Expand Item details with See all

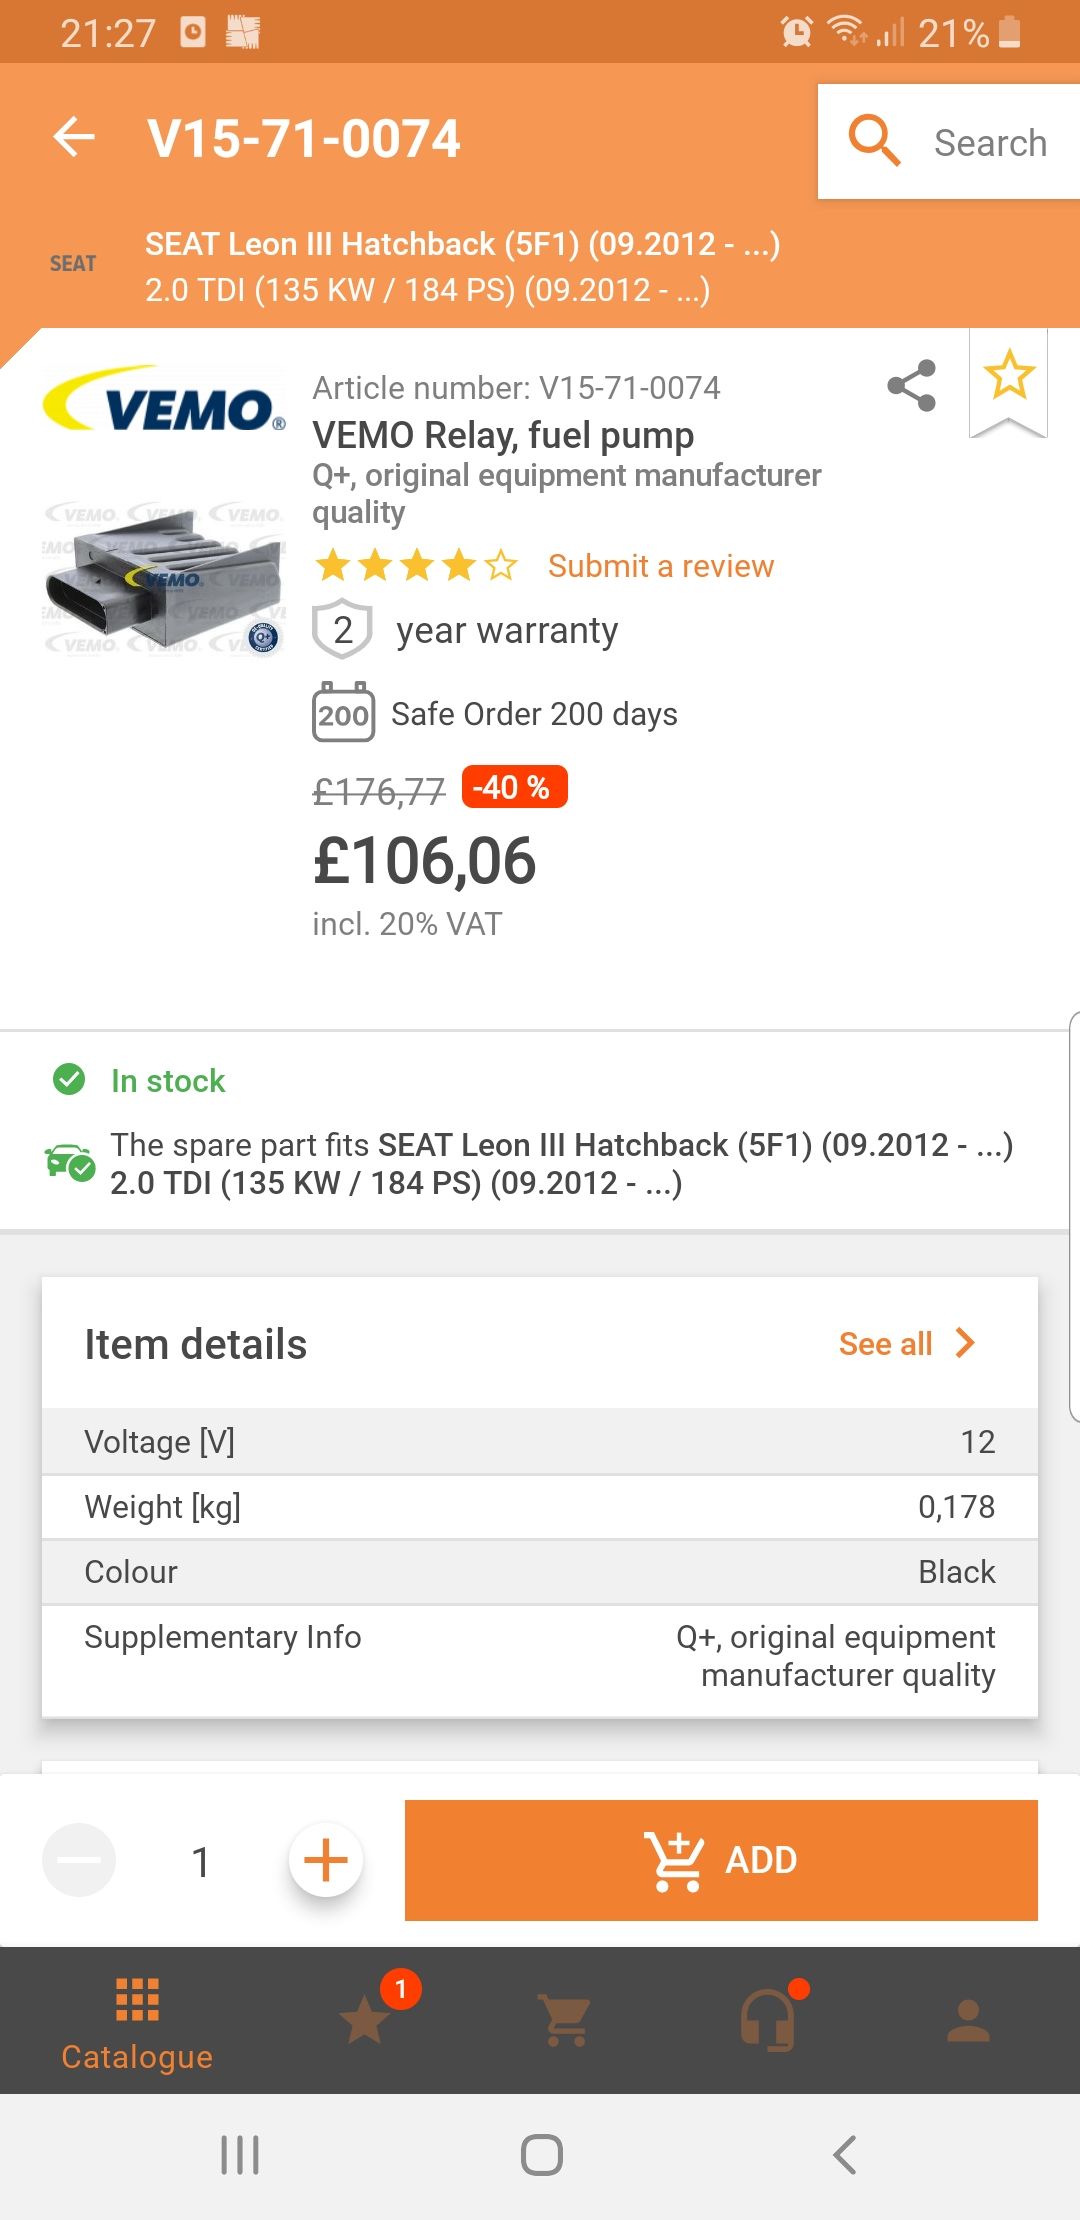coord(905,1344)
